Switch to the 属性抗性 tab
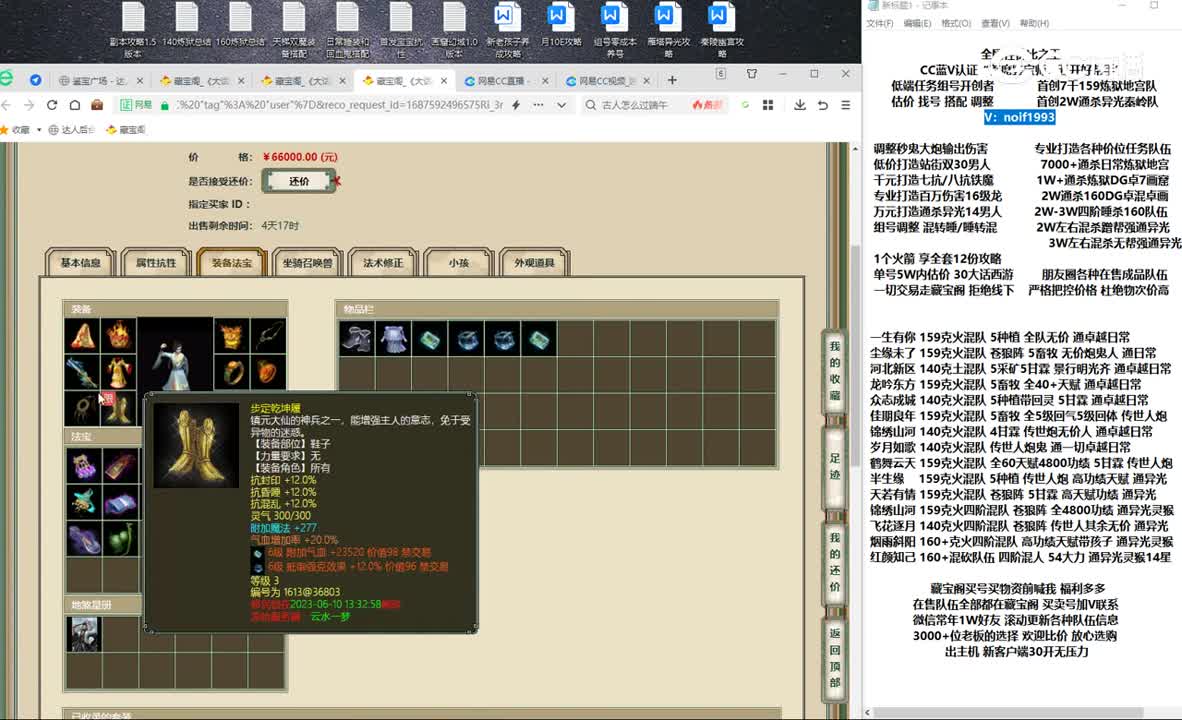Viewport: 1182px width, 720px height. tap(155, 262)
